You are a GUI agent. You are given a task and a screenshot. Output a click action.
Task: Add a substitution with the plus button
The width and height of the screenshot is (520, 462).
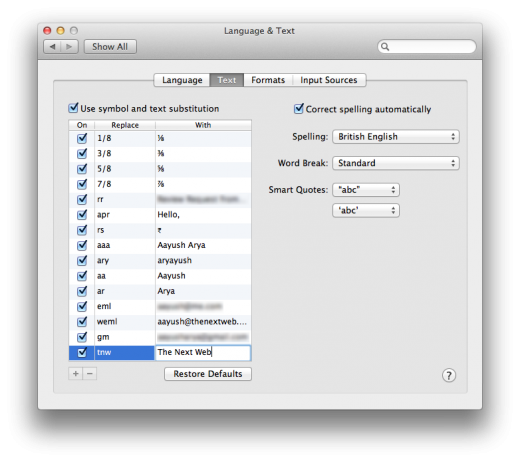click(76, 374)
